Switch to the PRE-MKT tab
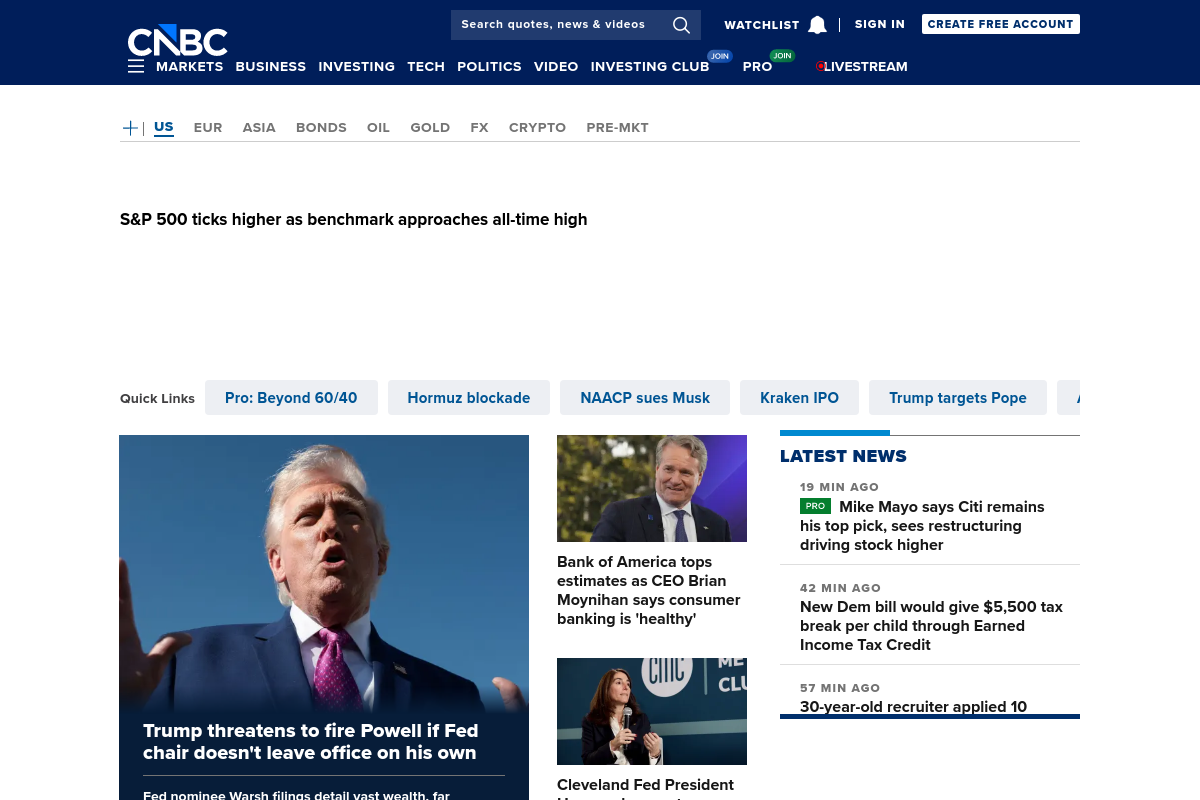Viewport: 1200px width, 800px height. coord(617,128)
